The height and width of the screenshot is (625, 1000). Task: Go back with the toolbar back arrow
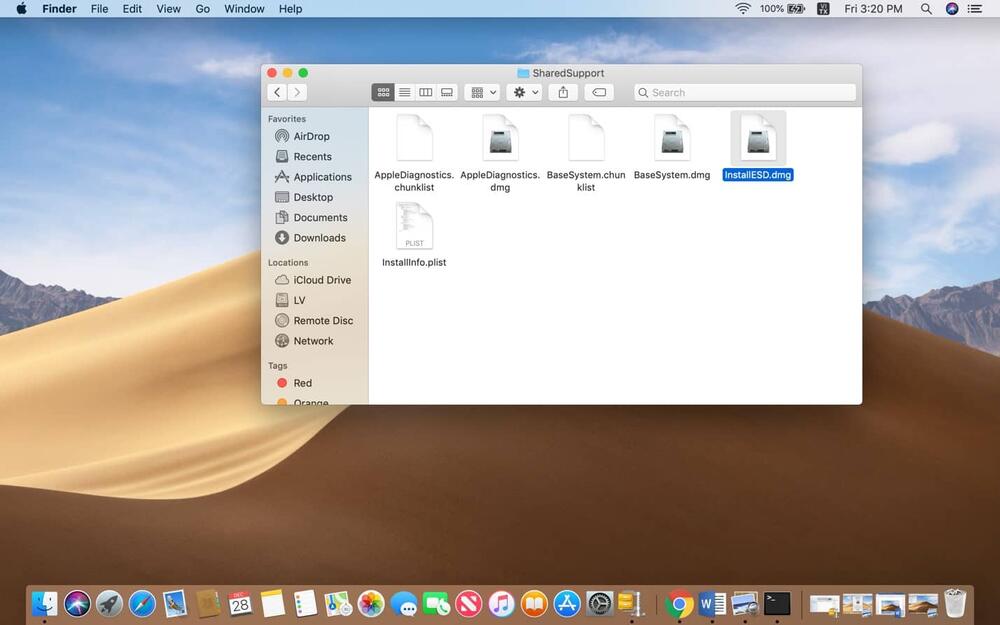pyautogui.click(x=277, y=92)
